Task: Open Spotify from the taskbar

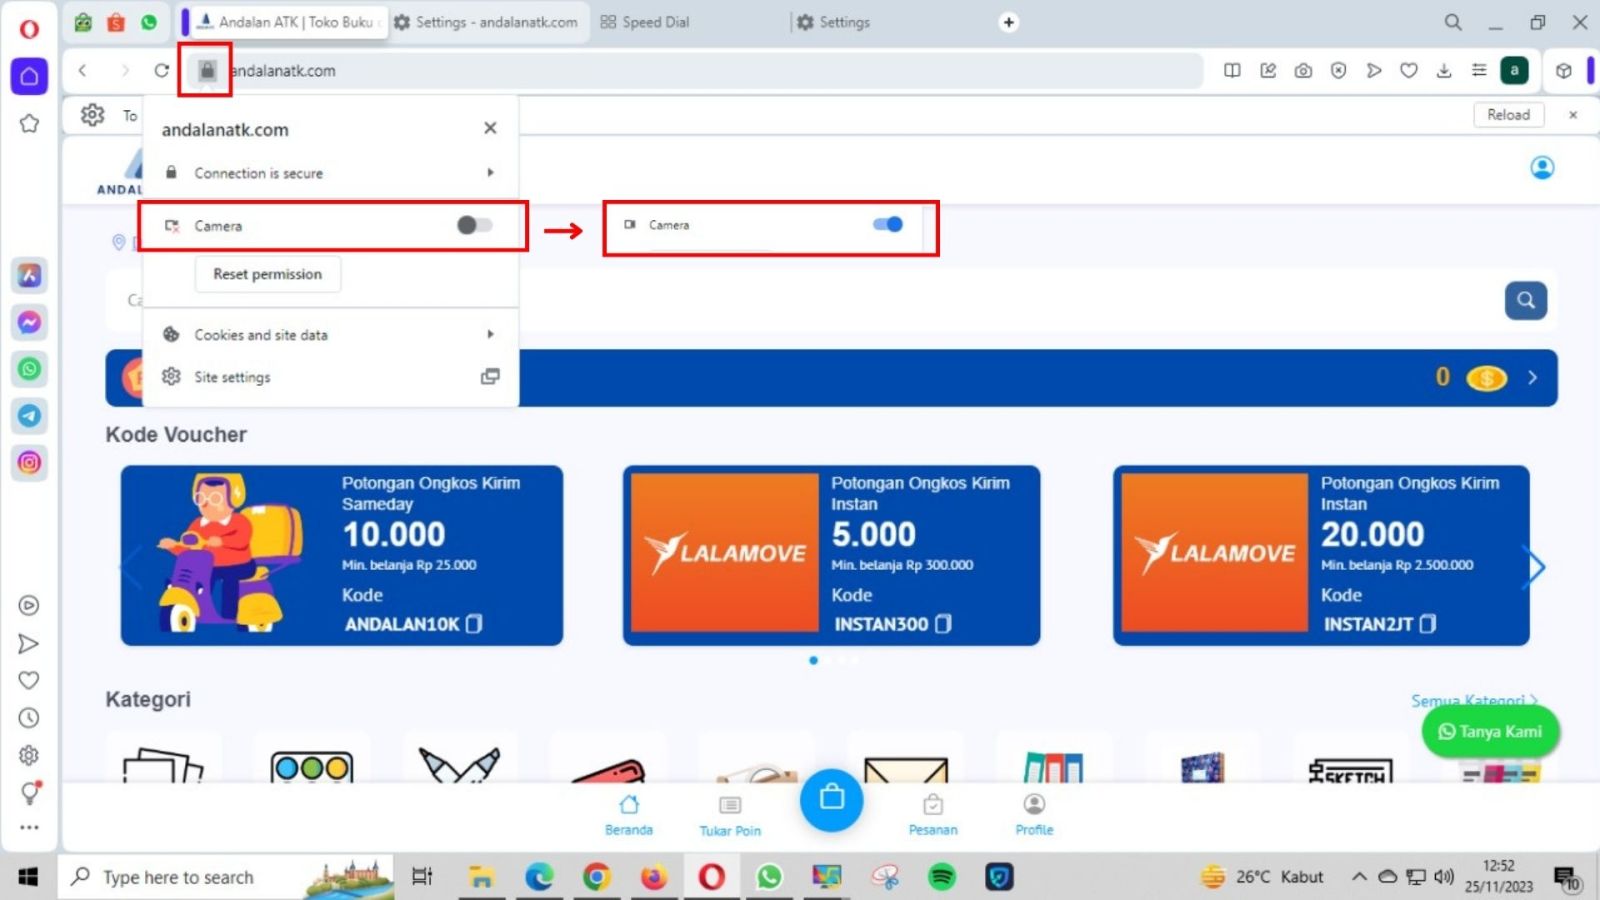Action: (941, 877)
